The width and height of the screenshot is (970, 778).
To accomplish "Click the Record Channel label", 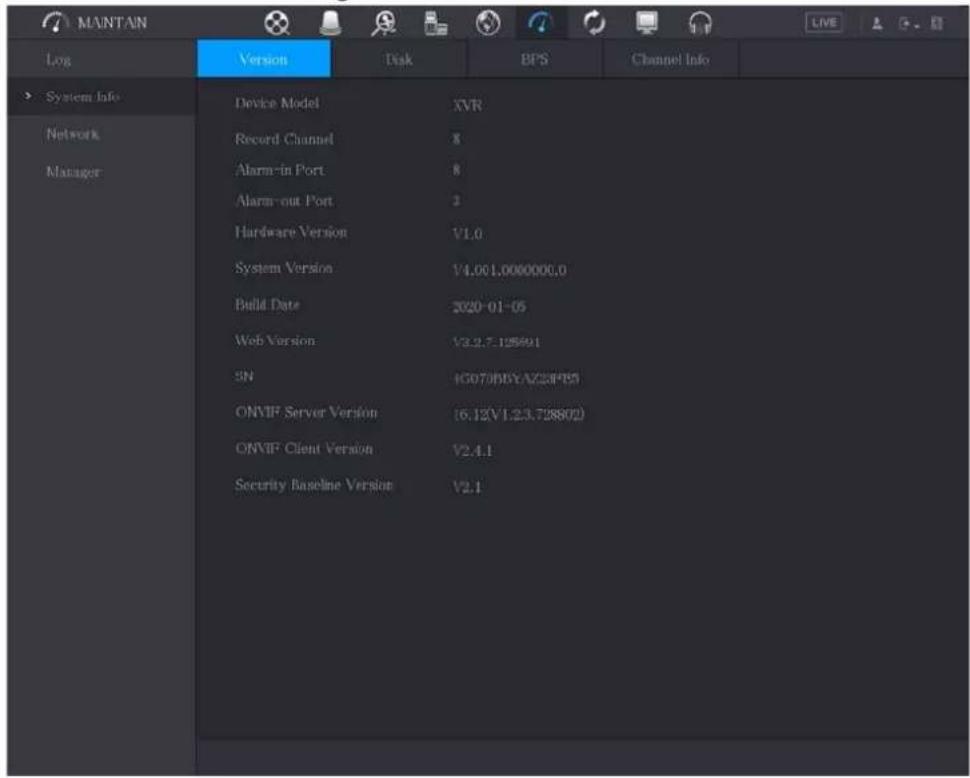I will tap(284, 139).
